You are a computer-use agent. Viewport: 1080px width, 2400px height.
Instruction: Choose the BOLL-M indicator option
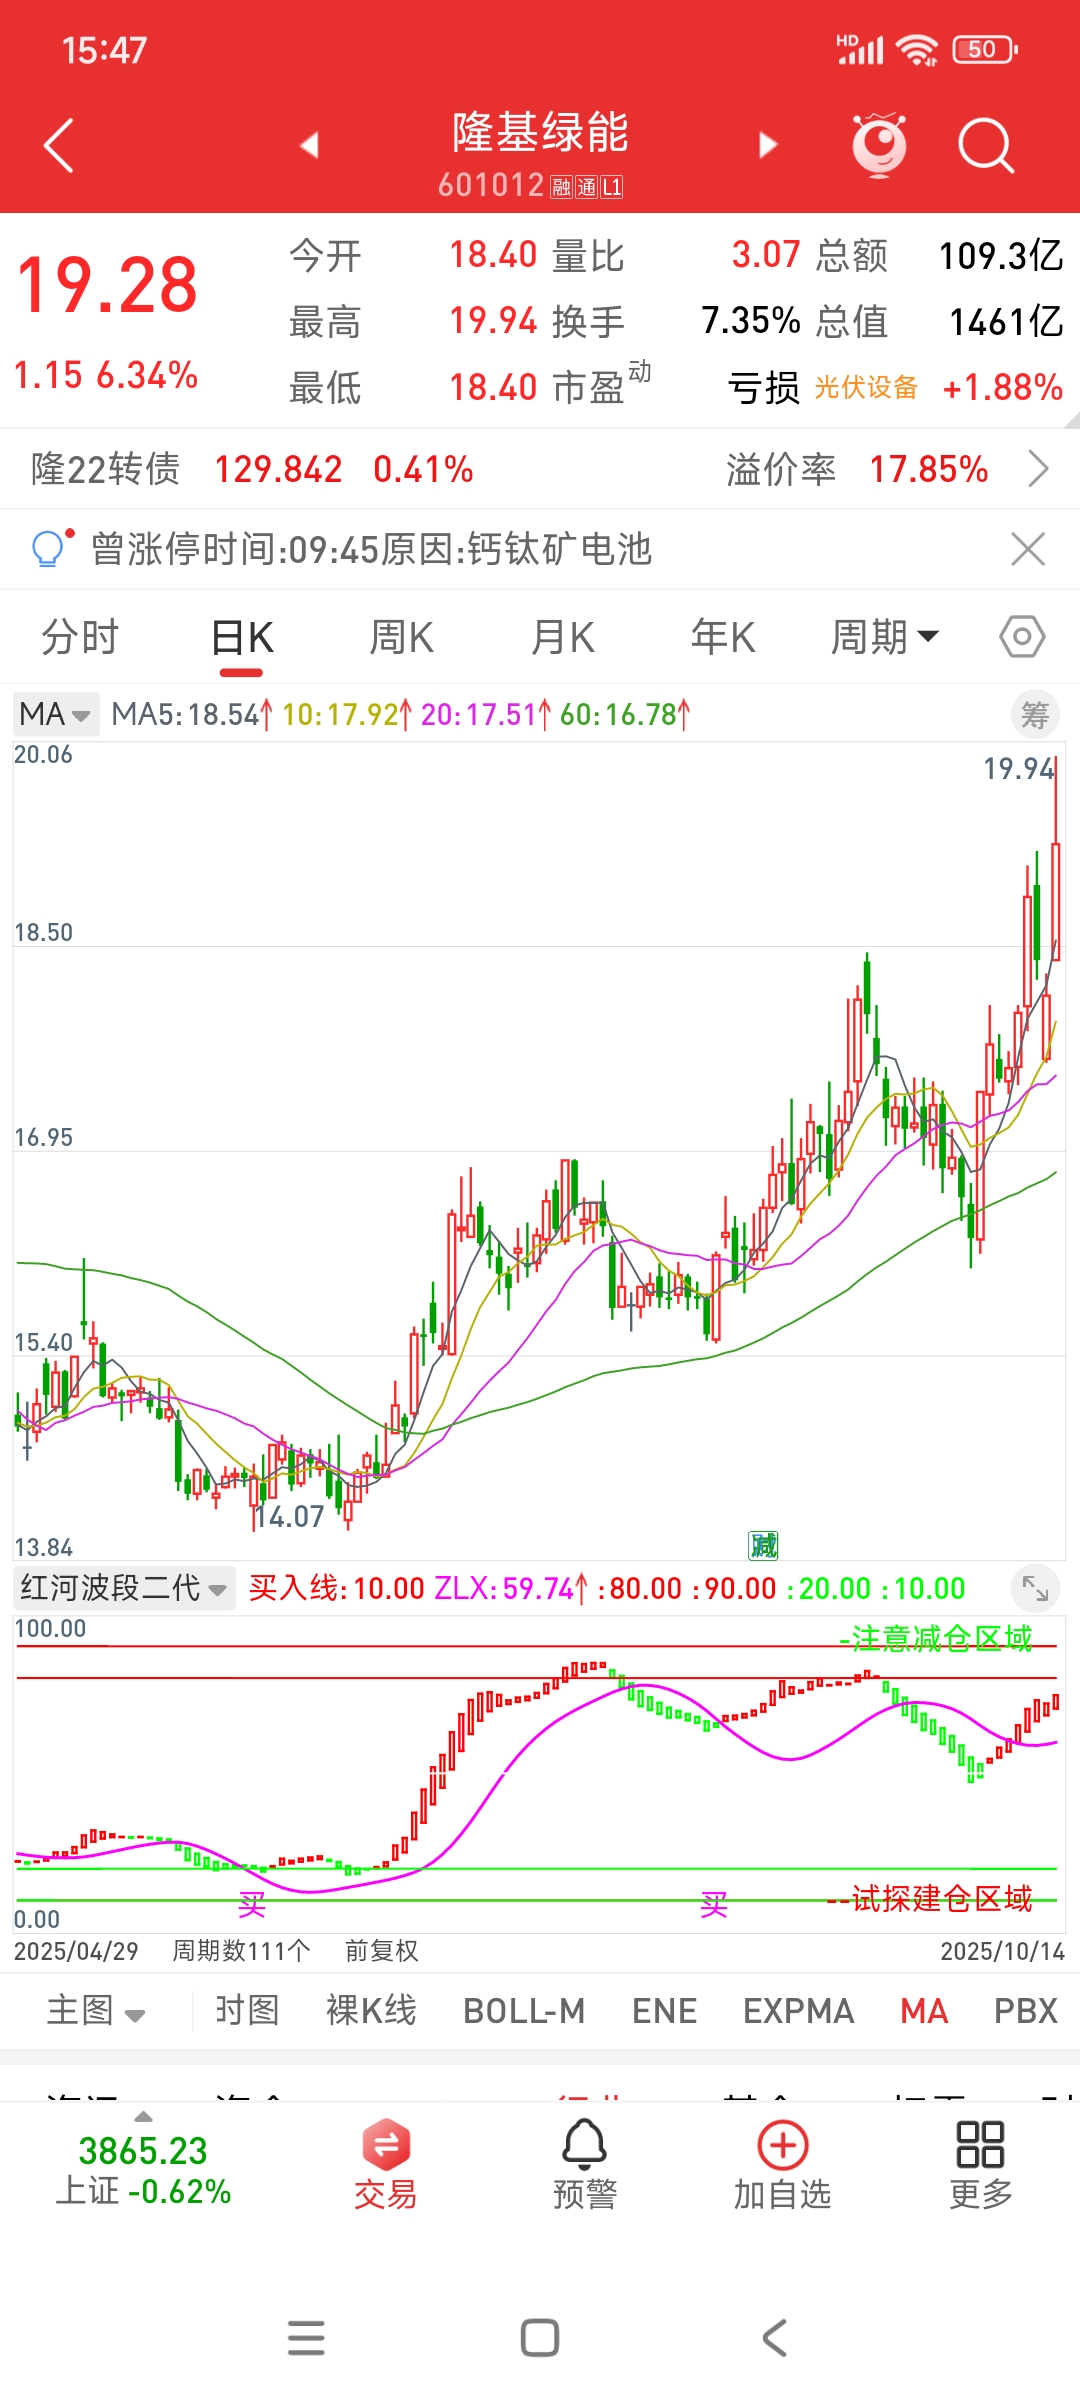tap(524, 2011)
